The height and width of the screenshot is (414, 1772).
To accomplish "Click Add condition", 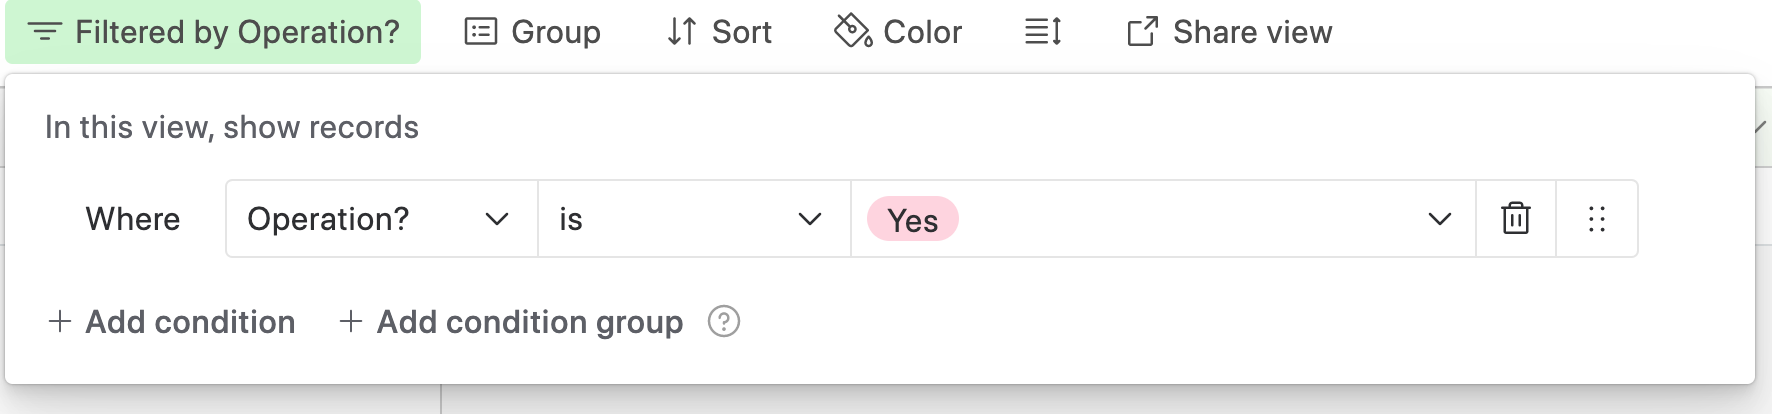I will (x=172, y=322).
